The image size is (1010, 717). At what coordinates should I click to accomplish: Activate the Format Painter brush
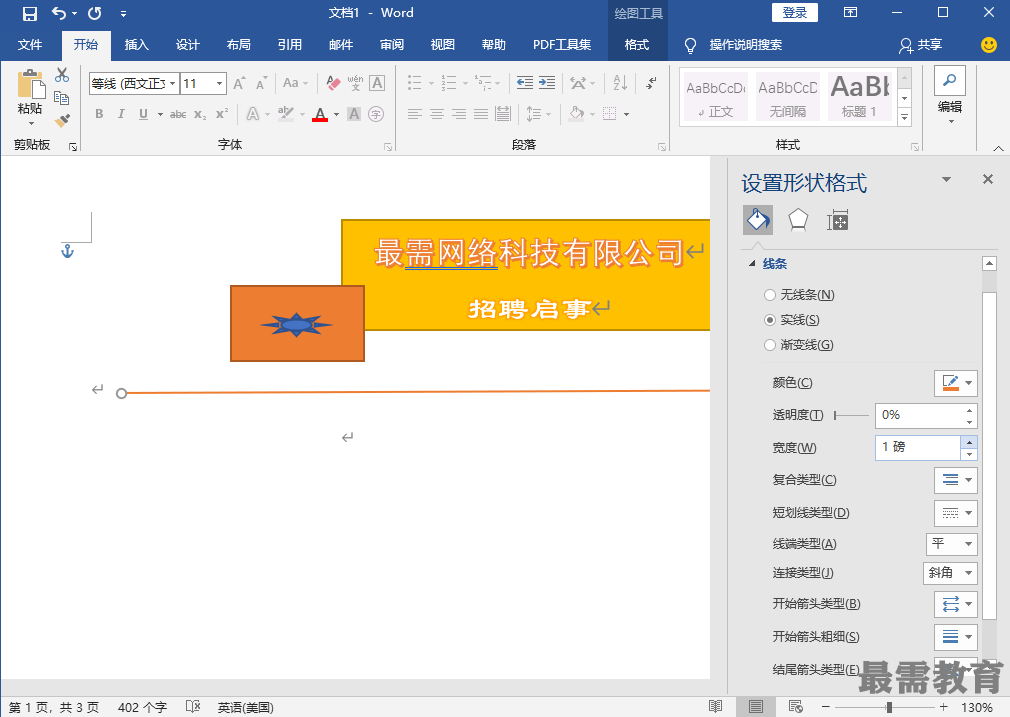coord(62,120)
